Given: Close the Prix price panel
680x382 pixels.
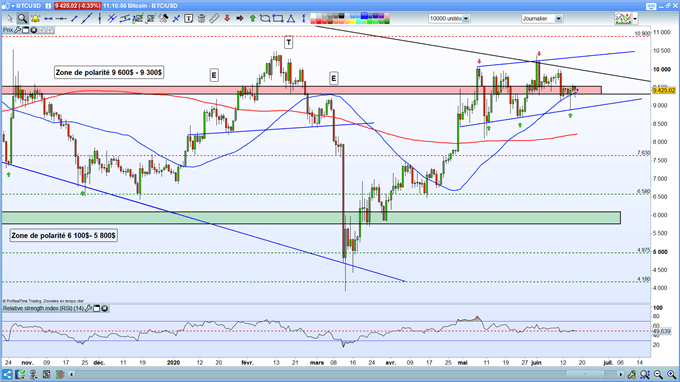Looking at the screenshot, I should pyautogui.click(x=33, y=30).
